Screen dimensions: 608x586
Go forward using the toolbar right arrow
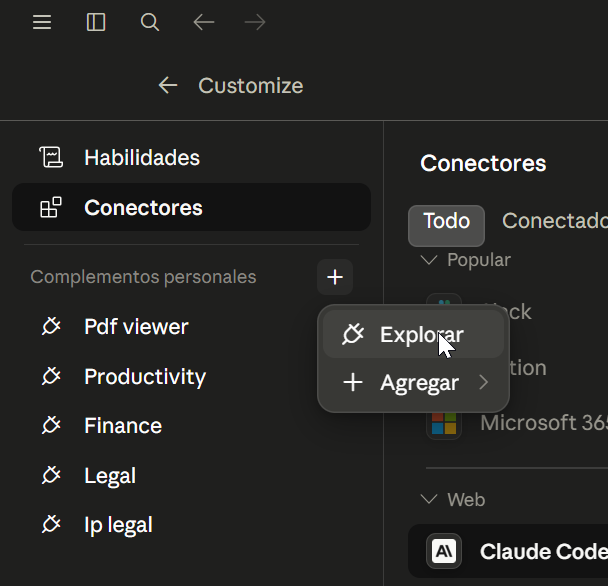click(x=255, y=22)
